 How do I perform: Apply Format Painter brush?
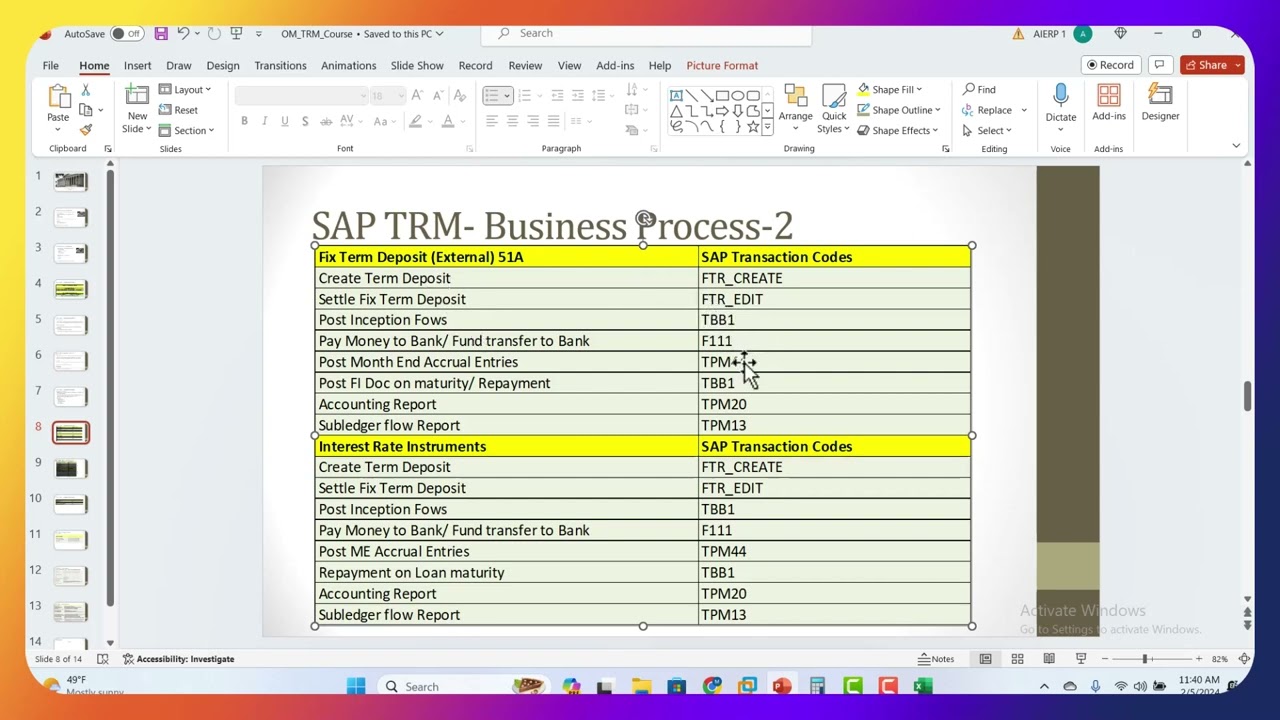[x=86, y=130]
